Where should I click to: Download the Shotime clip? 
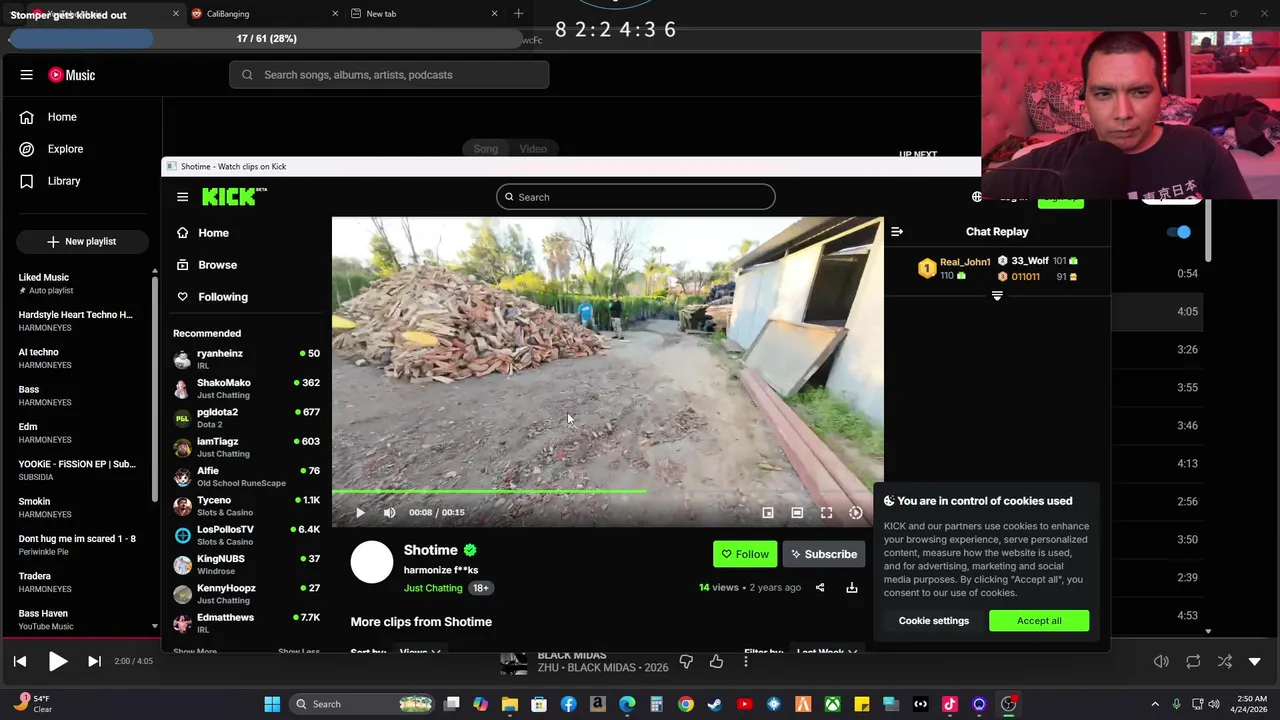point(852,588)
